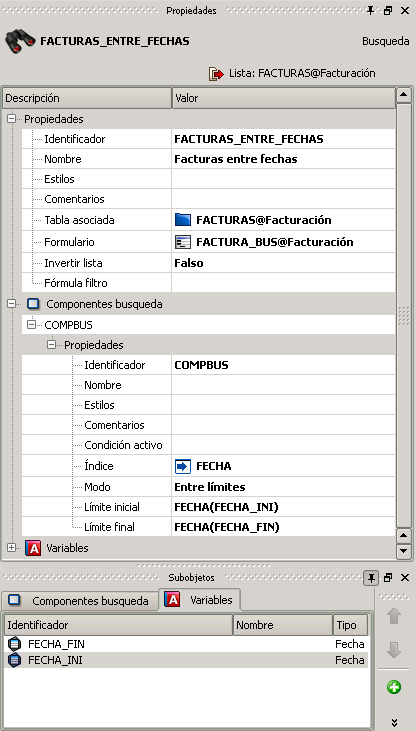
Task: Click the blue folder icon beside FACTURAS@Facturación
Action: click(x=183, y=220)
